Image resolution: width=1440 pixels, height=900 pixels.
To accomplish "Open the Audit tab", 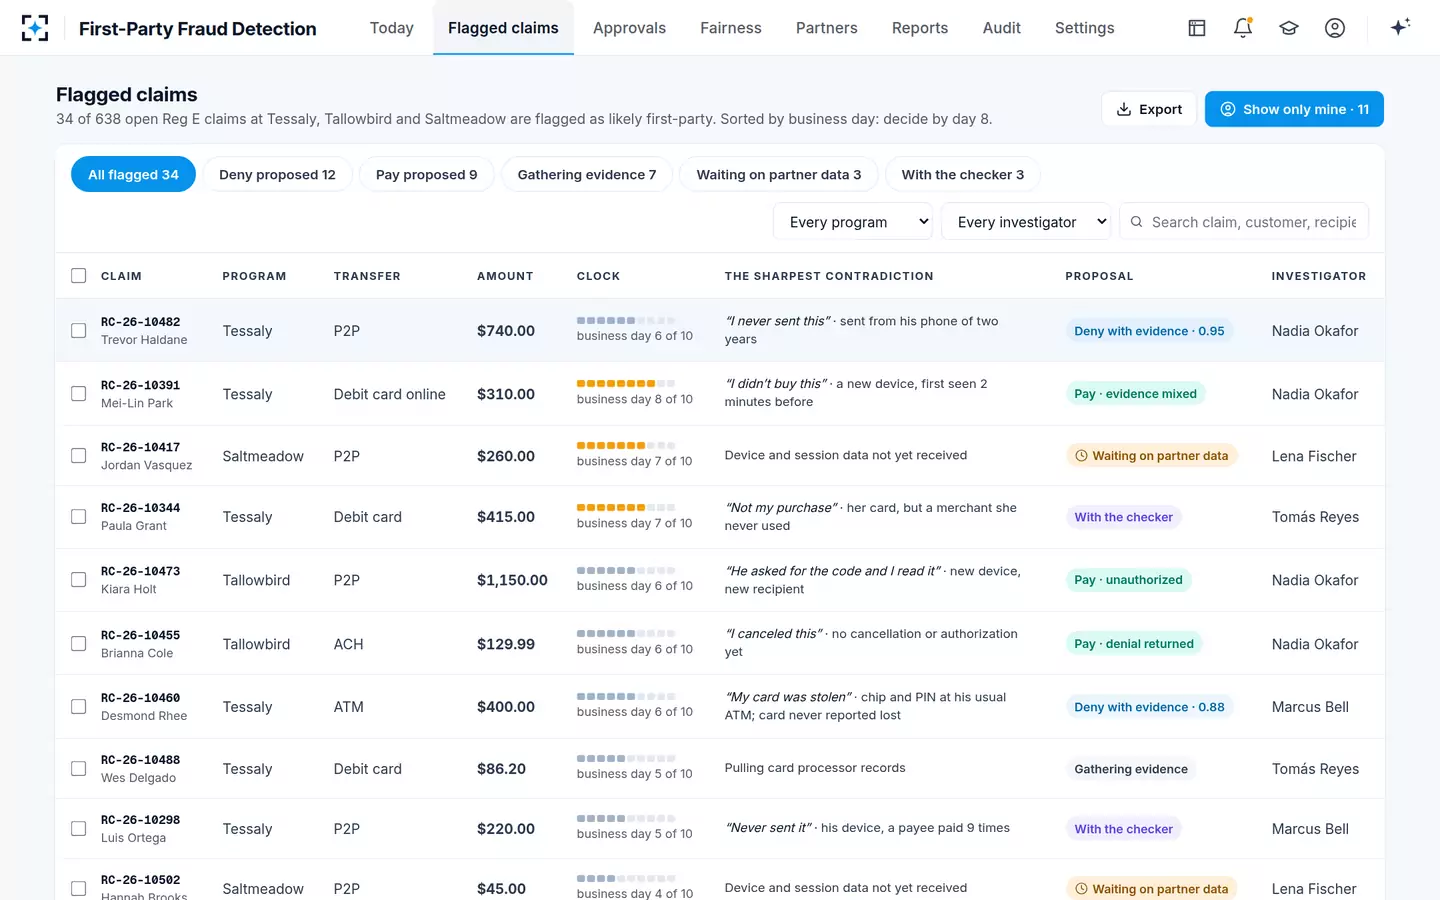I will click(1002, 28).
